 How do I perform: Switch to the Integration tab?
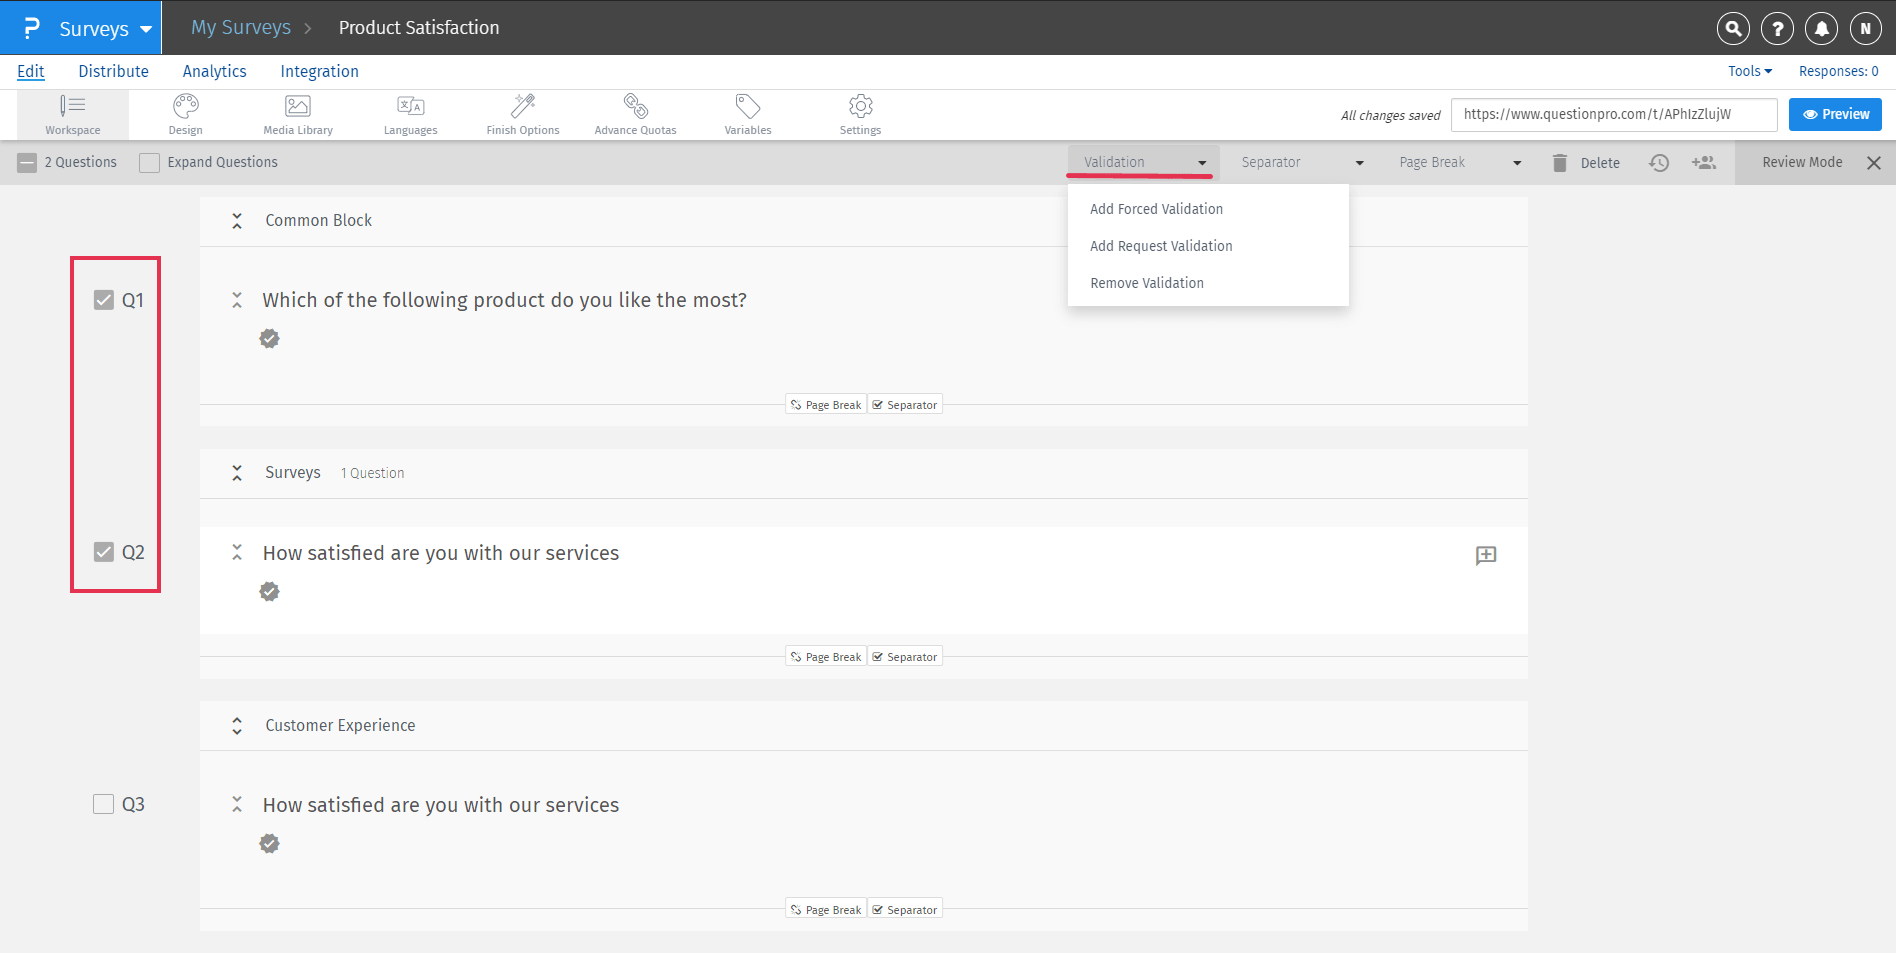pos(319,71)
